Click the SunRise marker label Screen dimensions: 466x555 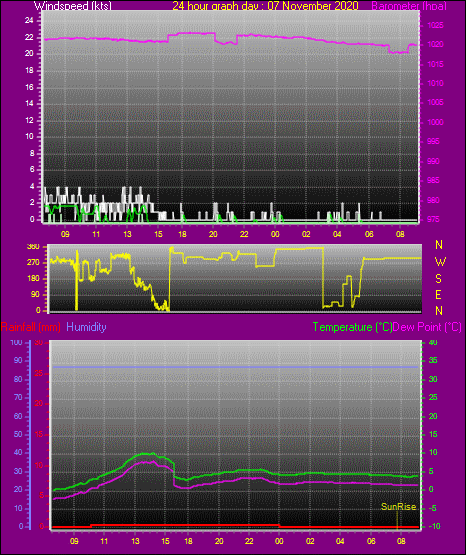[x=398, y=507]
